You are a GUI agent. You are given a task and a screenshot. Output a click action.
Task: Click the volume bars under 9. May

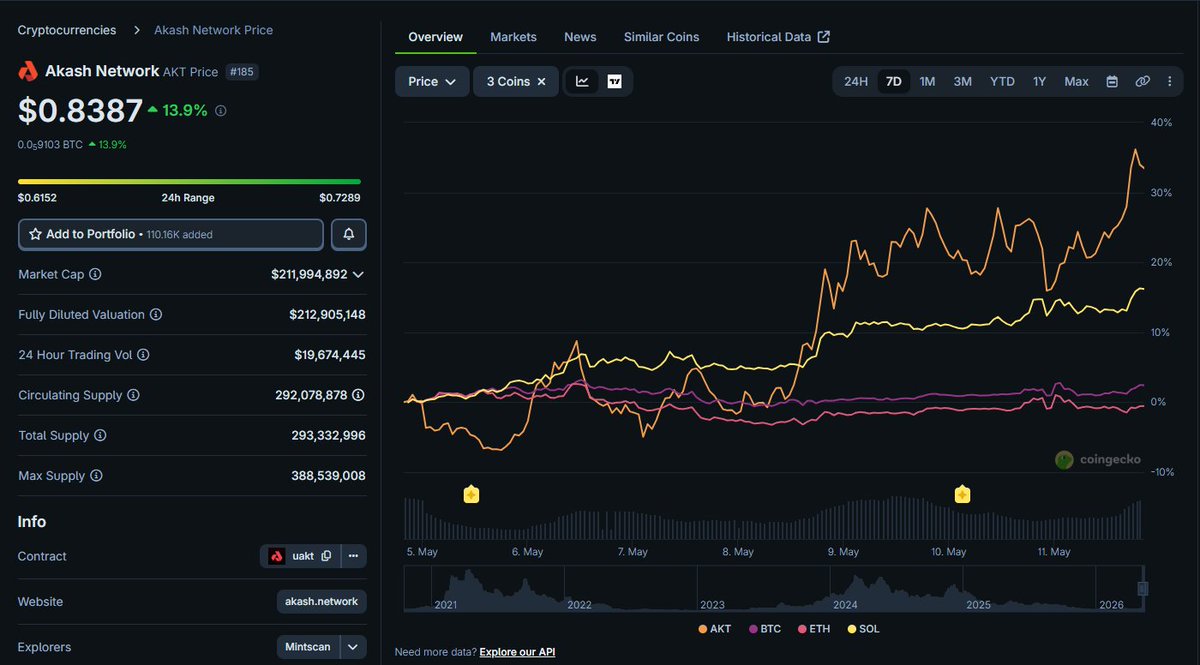pyautogui.click(x=843, y=520)
